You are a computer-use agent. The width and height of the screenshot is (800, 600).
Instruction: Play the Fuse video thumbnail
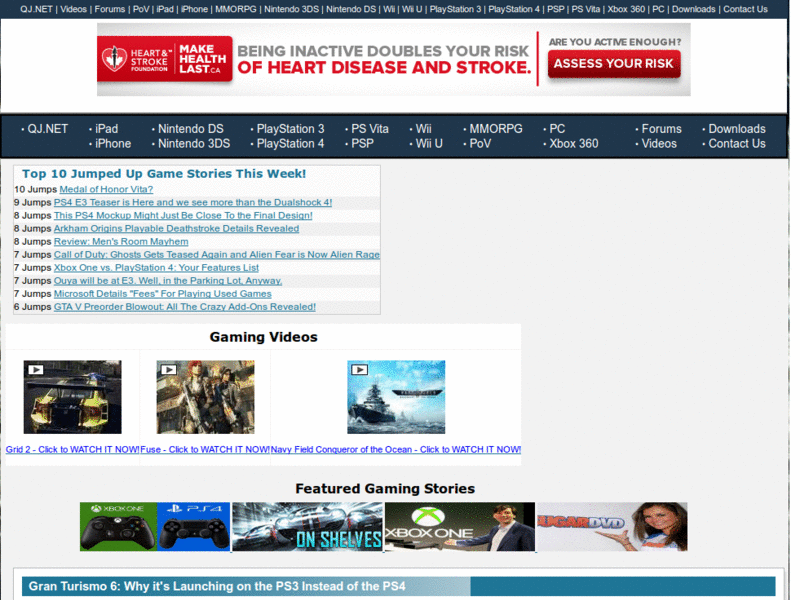(x=205, y=397)
